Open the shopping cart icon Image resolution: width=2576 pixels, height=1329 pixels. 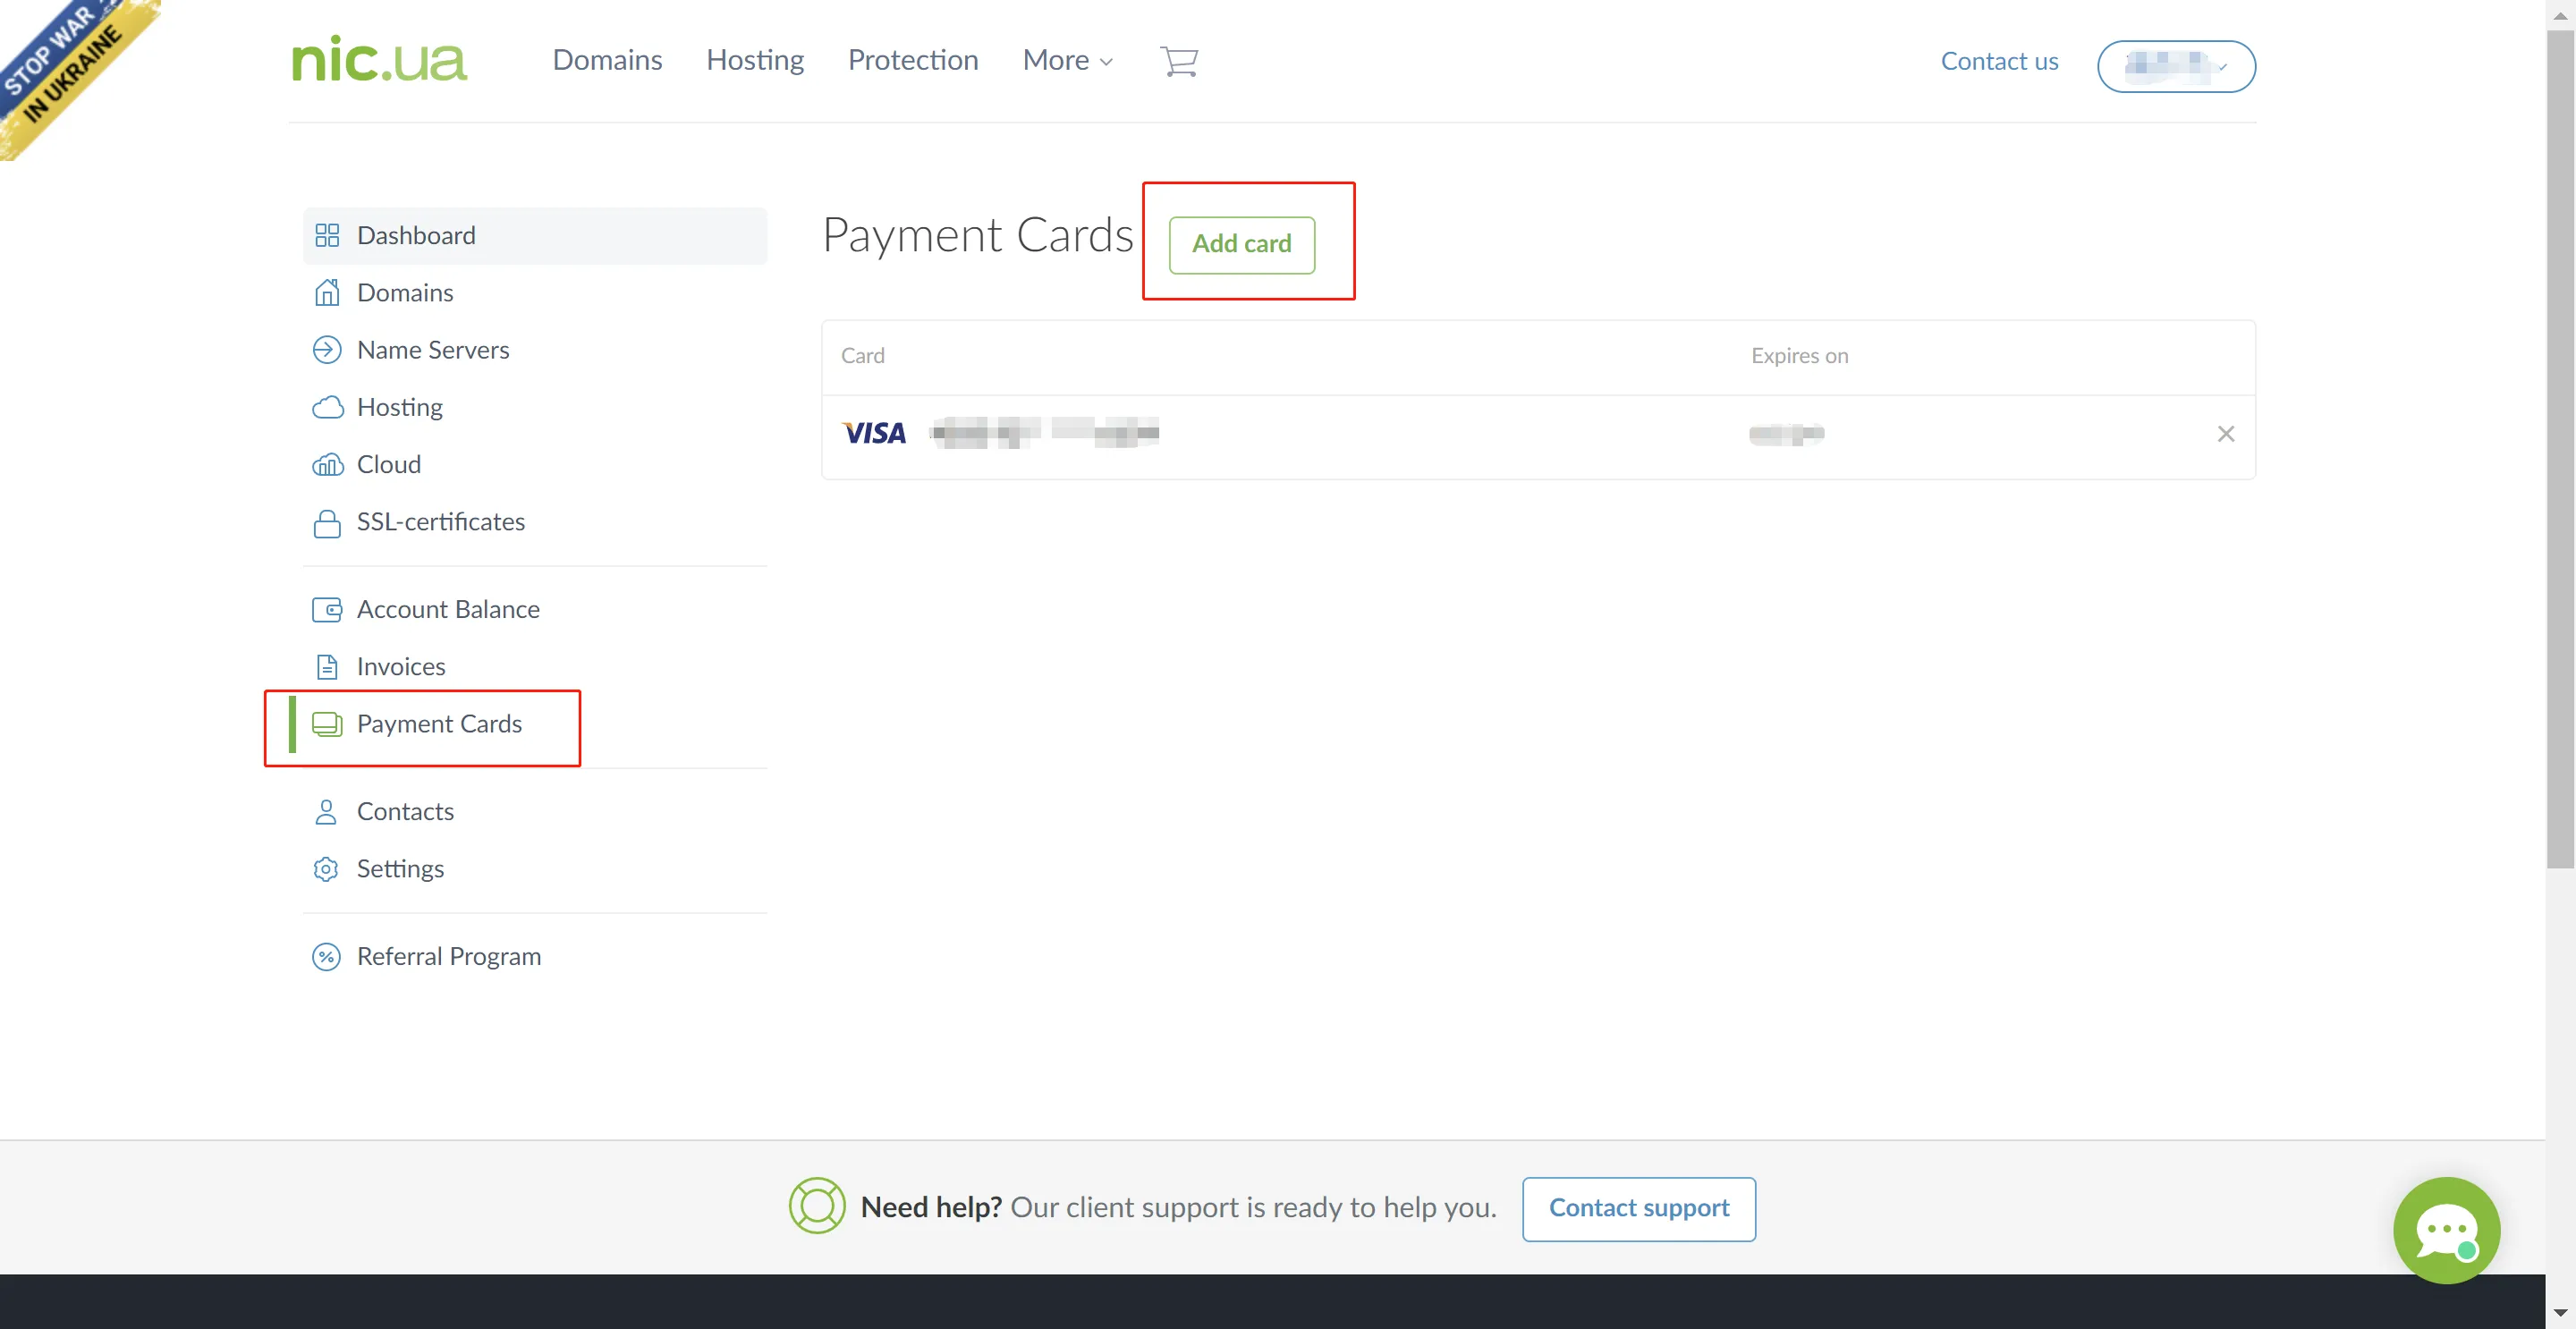point(1178,61)
